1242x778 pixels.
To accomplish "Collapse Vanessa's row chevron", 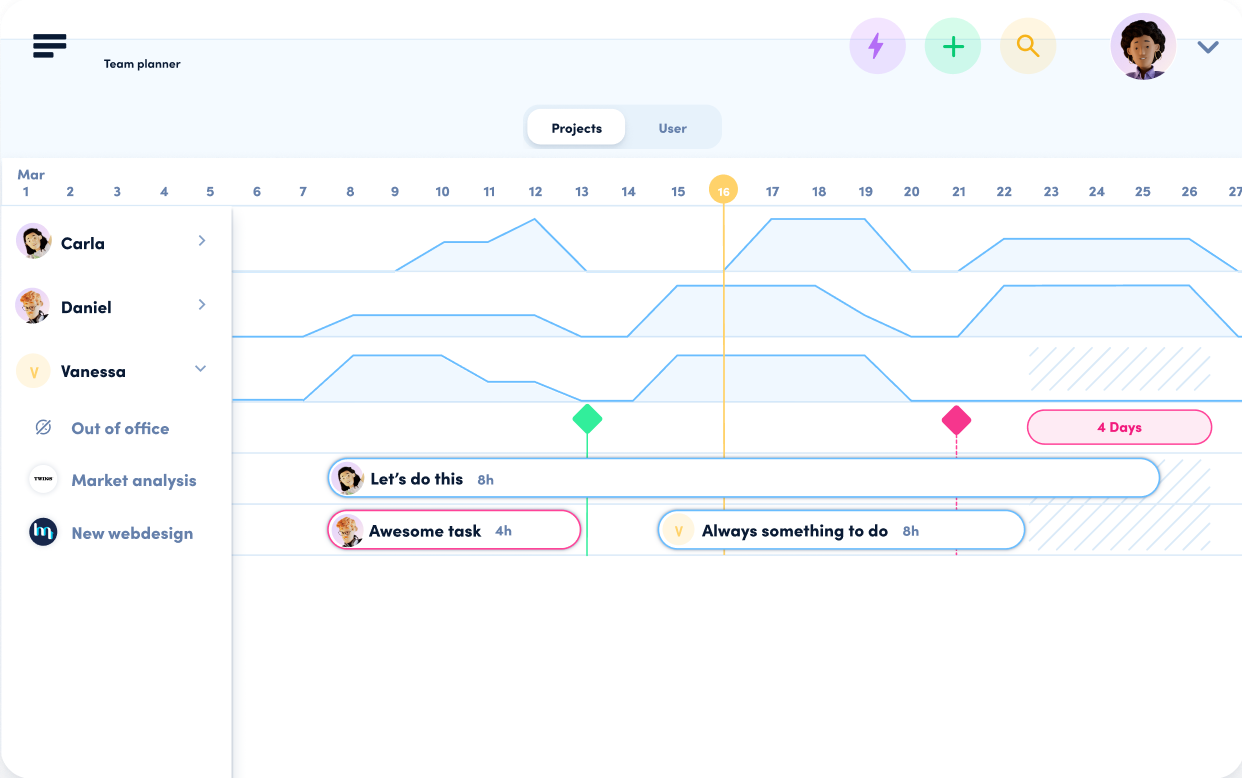I will (x=201, y=369).
